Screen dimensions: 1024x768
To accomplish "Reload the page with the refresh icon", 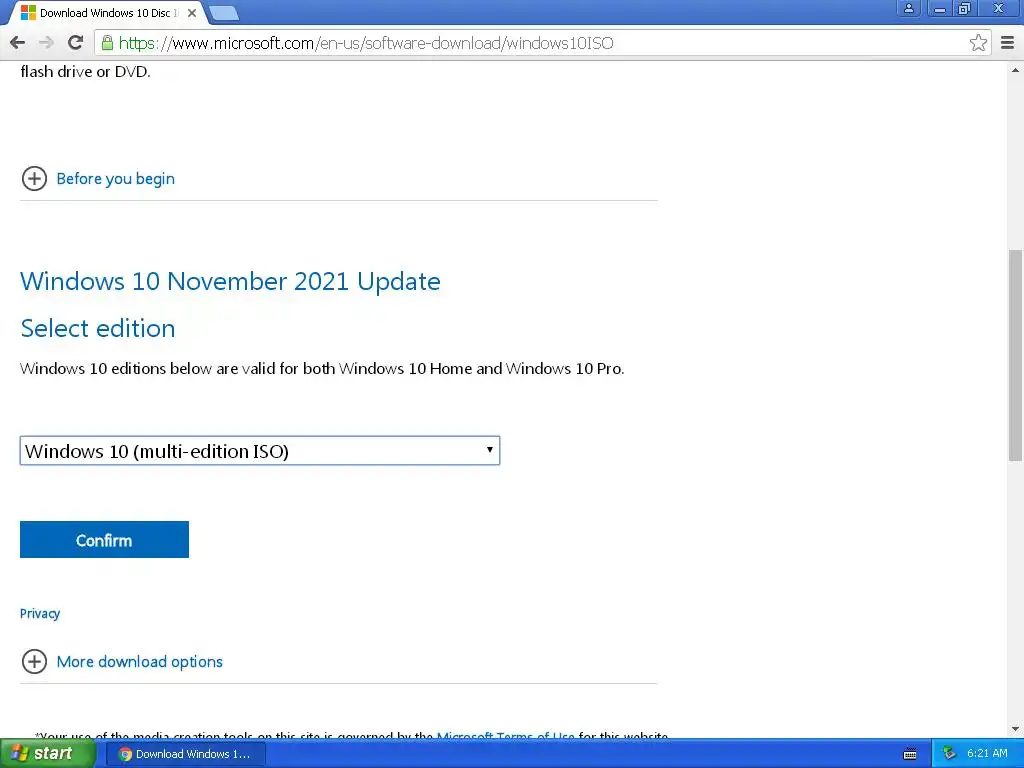I will [x=75, y=43].
